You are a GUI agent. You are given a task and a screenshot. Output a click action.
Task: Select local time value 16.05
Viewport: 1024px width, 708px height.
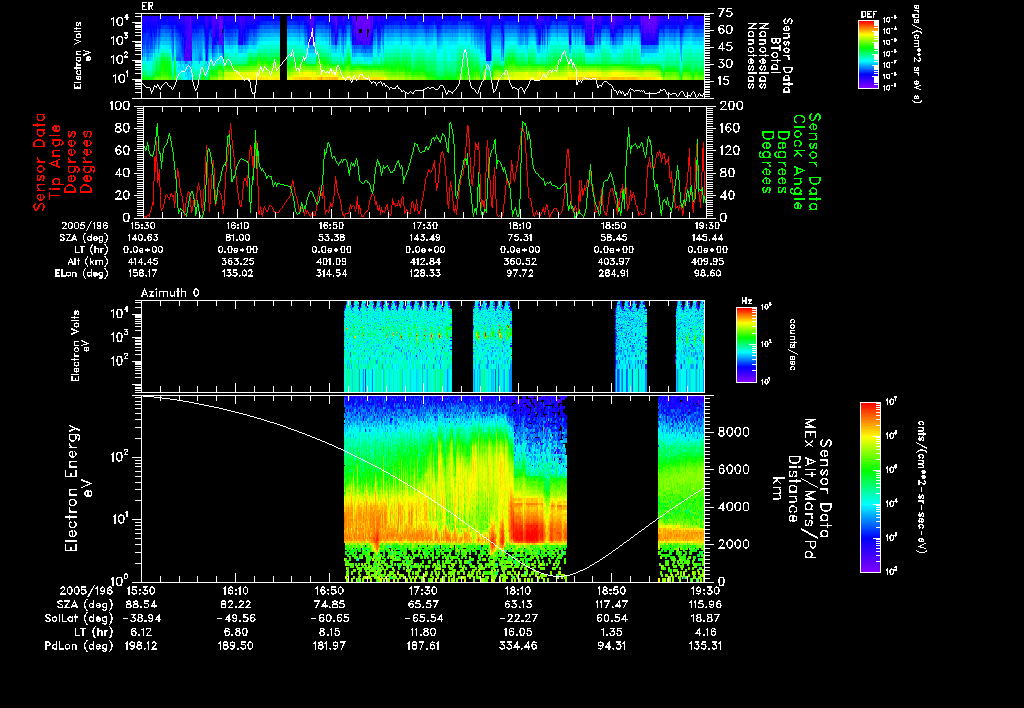(517, 632)
